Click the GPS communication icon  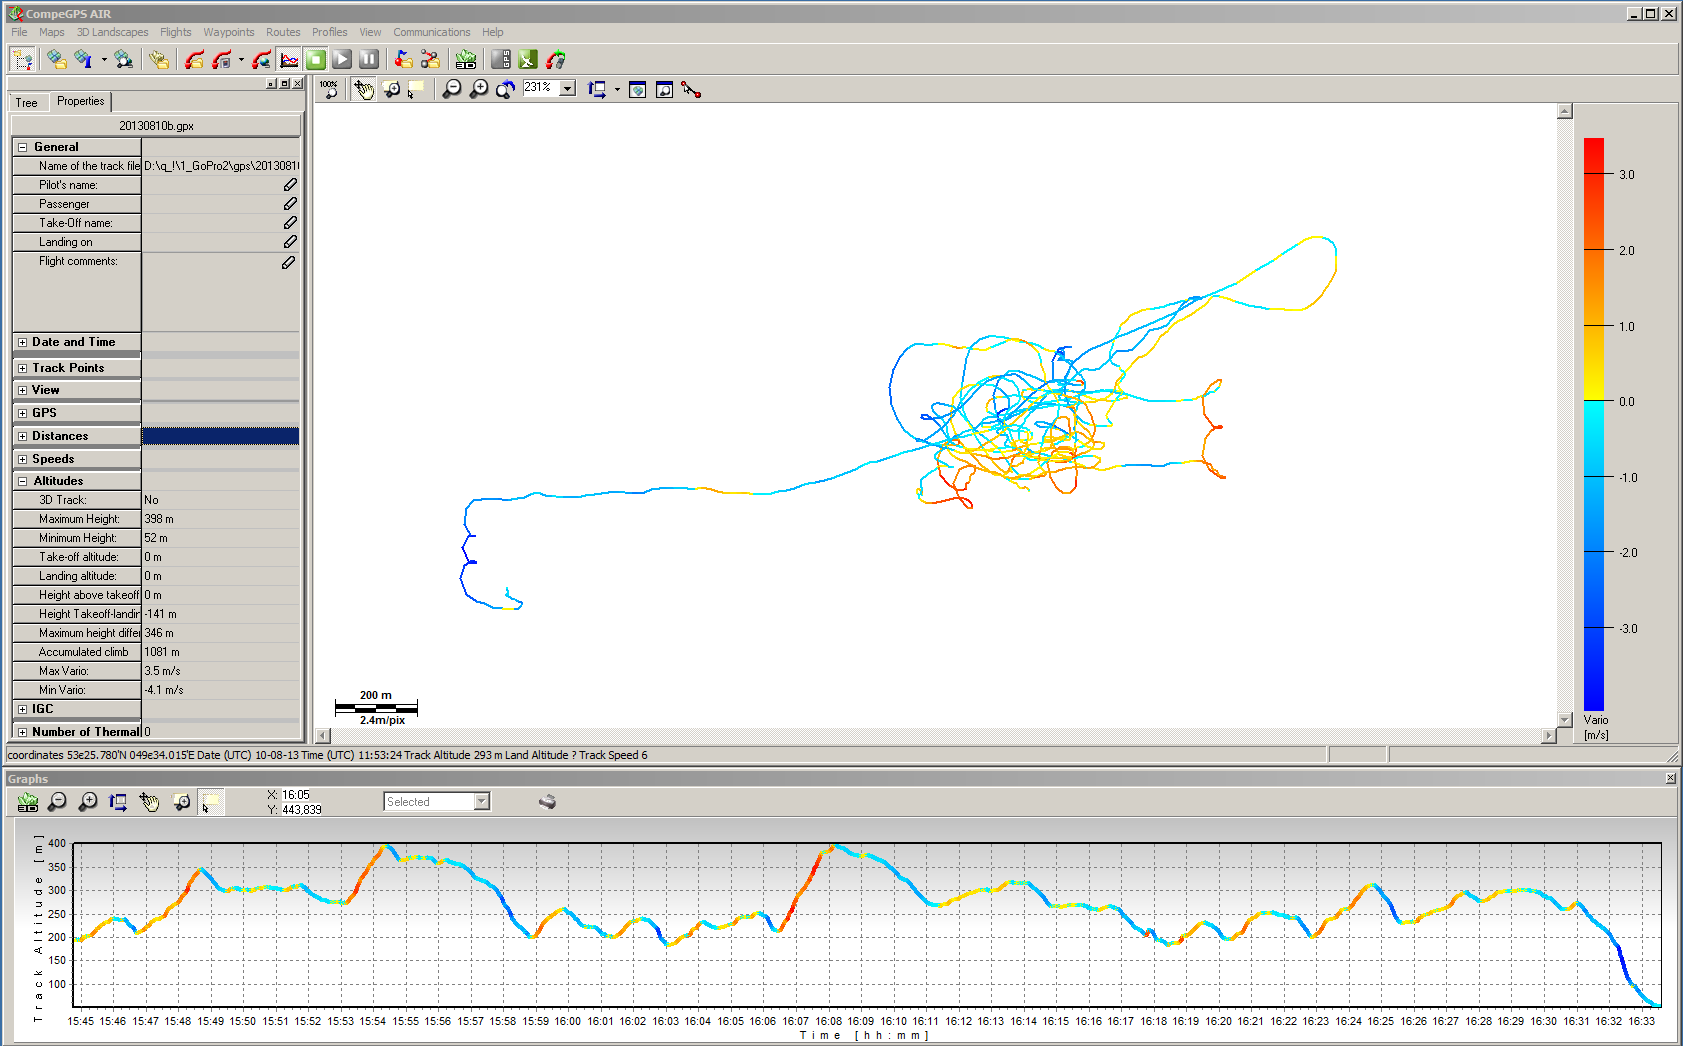501,60
